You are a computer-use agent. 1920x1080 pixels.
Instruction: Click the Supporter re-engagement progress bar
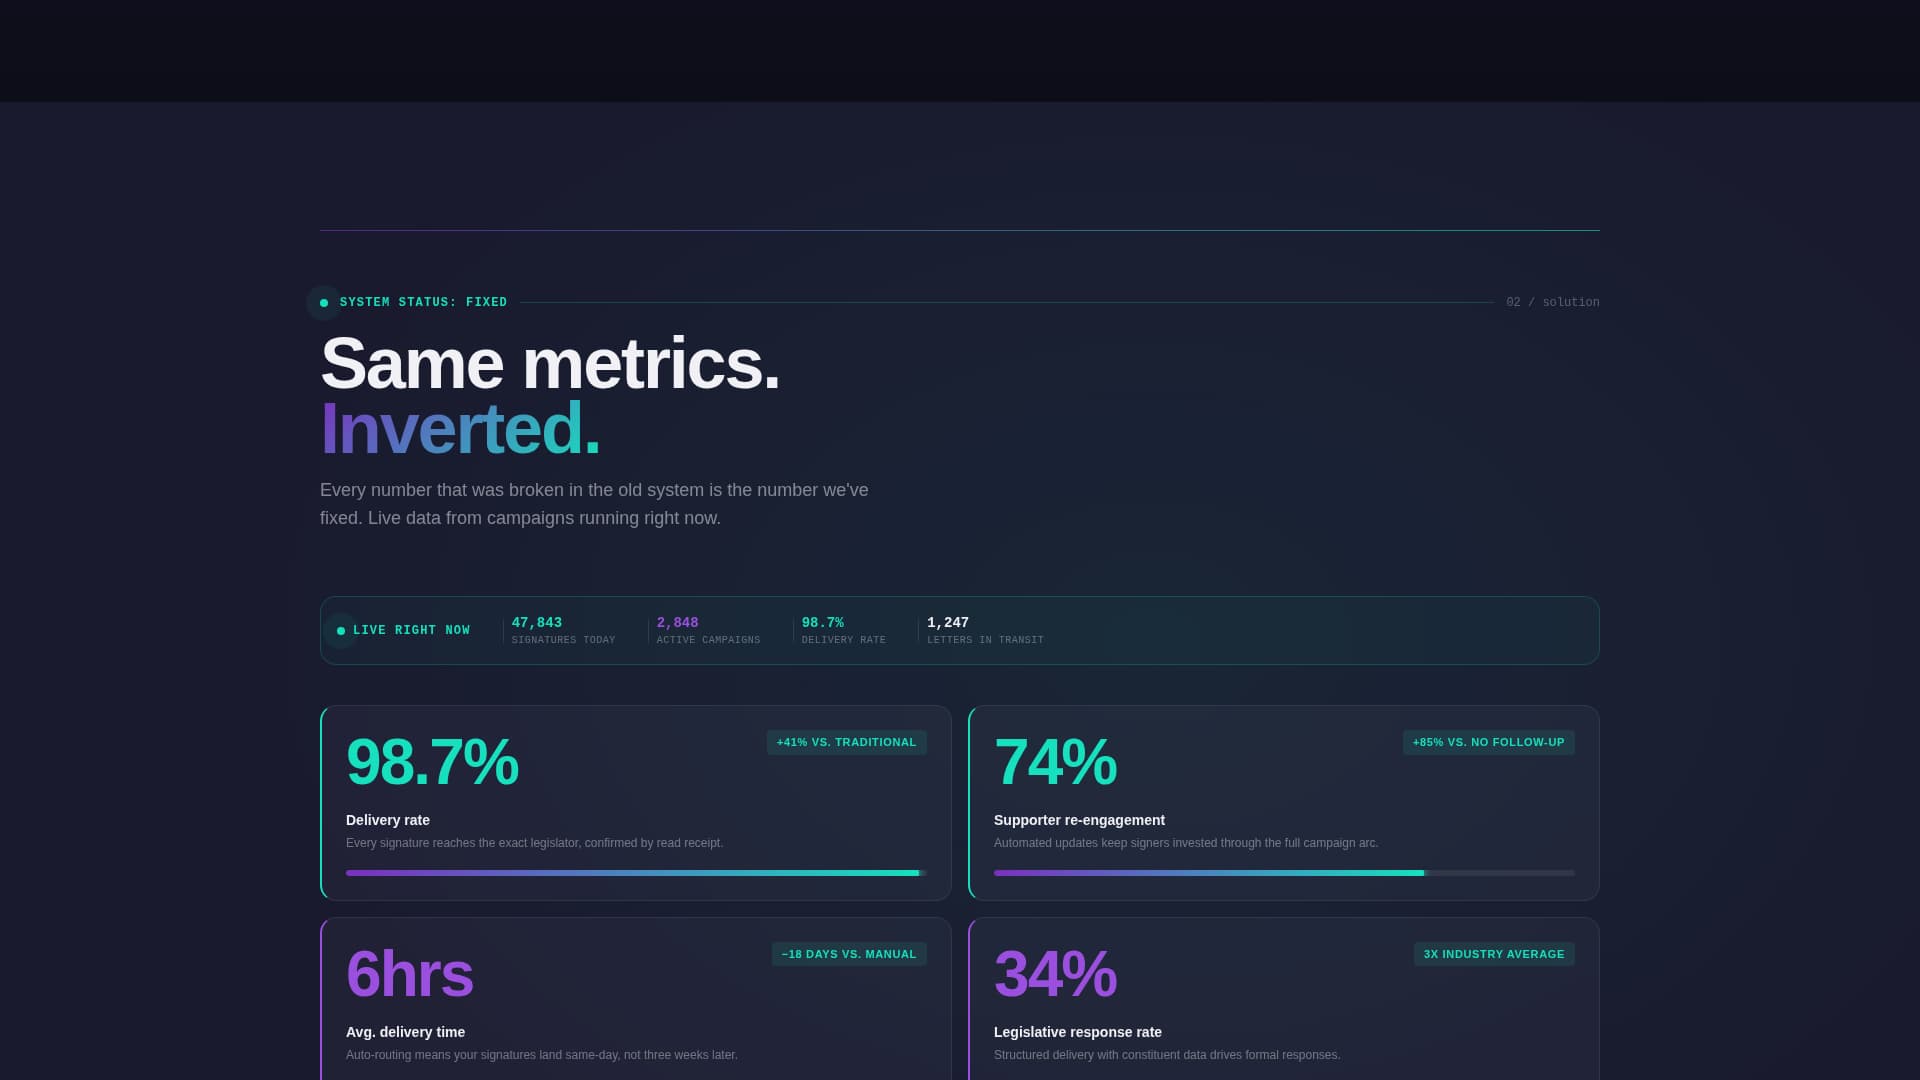coord(1283,873)
